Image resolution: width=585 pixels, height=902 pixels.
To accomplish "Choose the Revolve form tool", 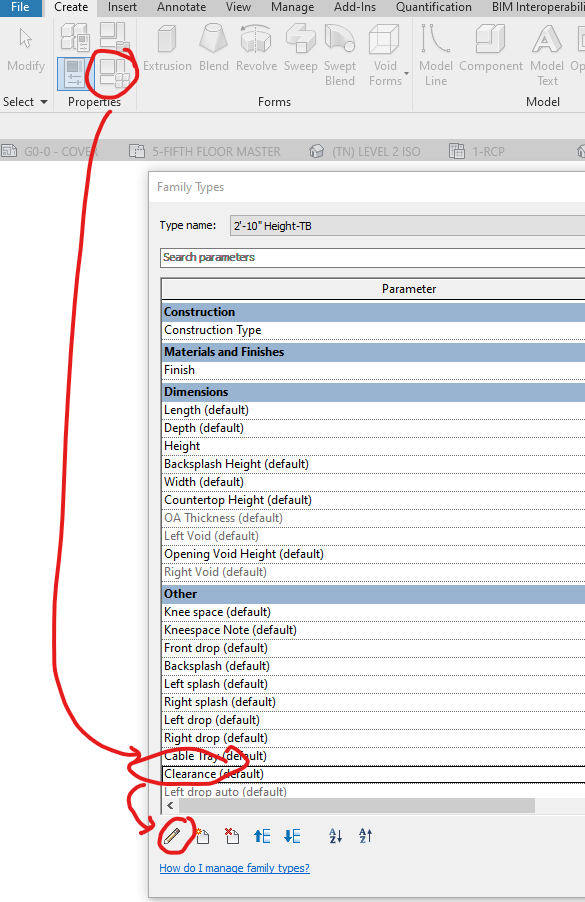I will point(256,49).
